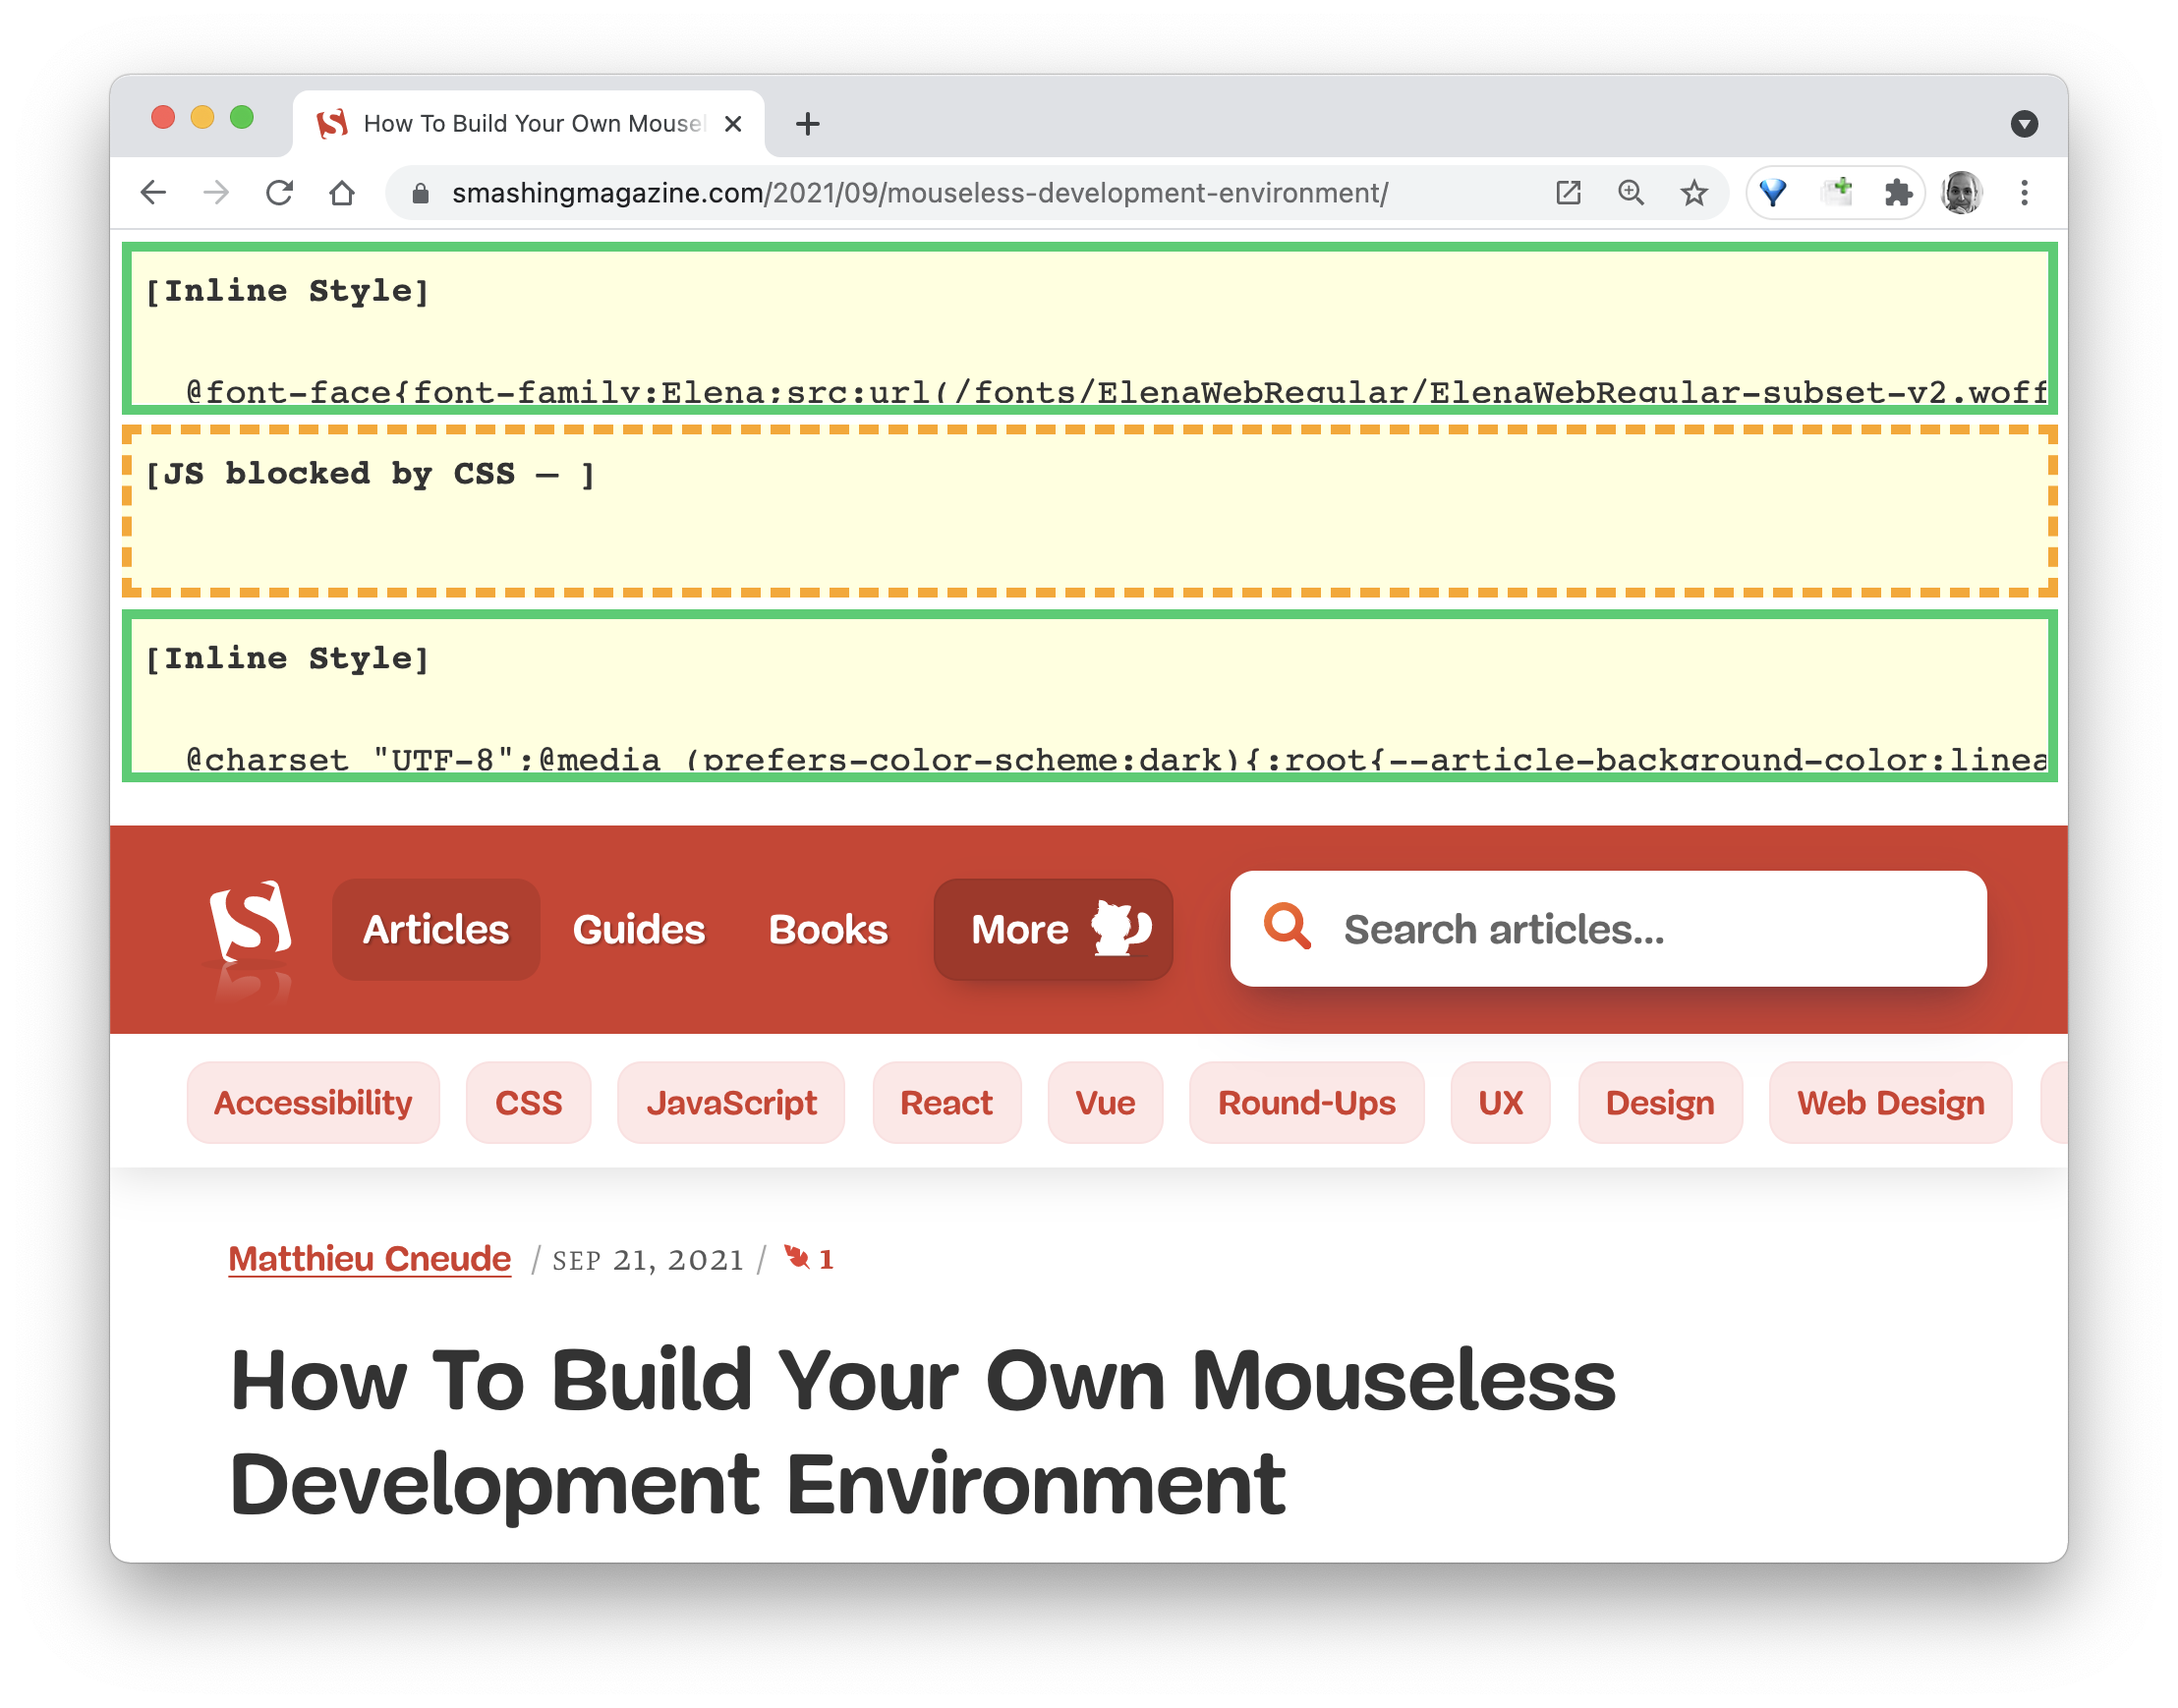Screen dimensions: 2178x1708
Task: Click the cat icon on the More button
Action: (1119, 928)
